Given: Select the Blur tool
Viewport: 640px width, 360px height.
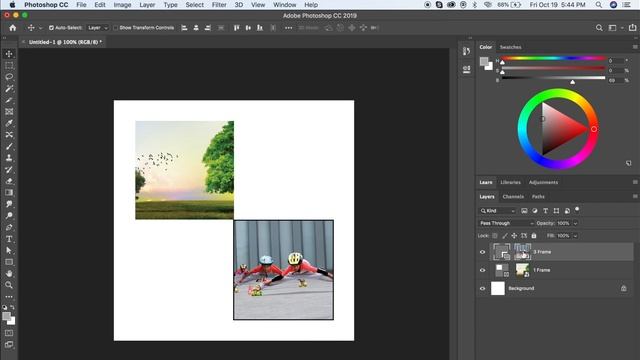Looking at the screenshot, I should click(9, 204).
